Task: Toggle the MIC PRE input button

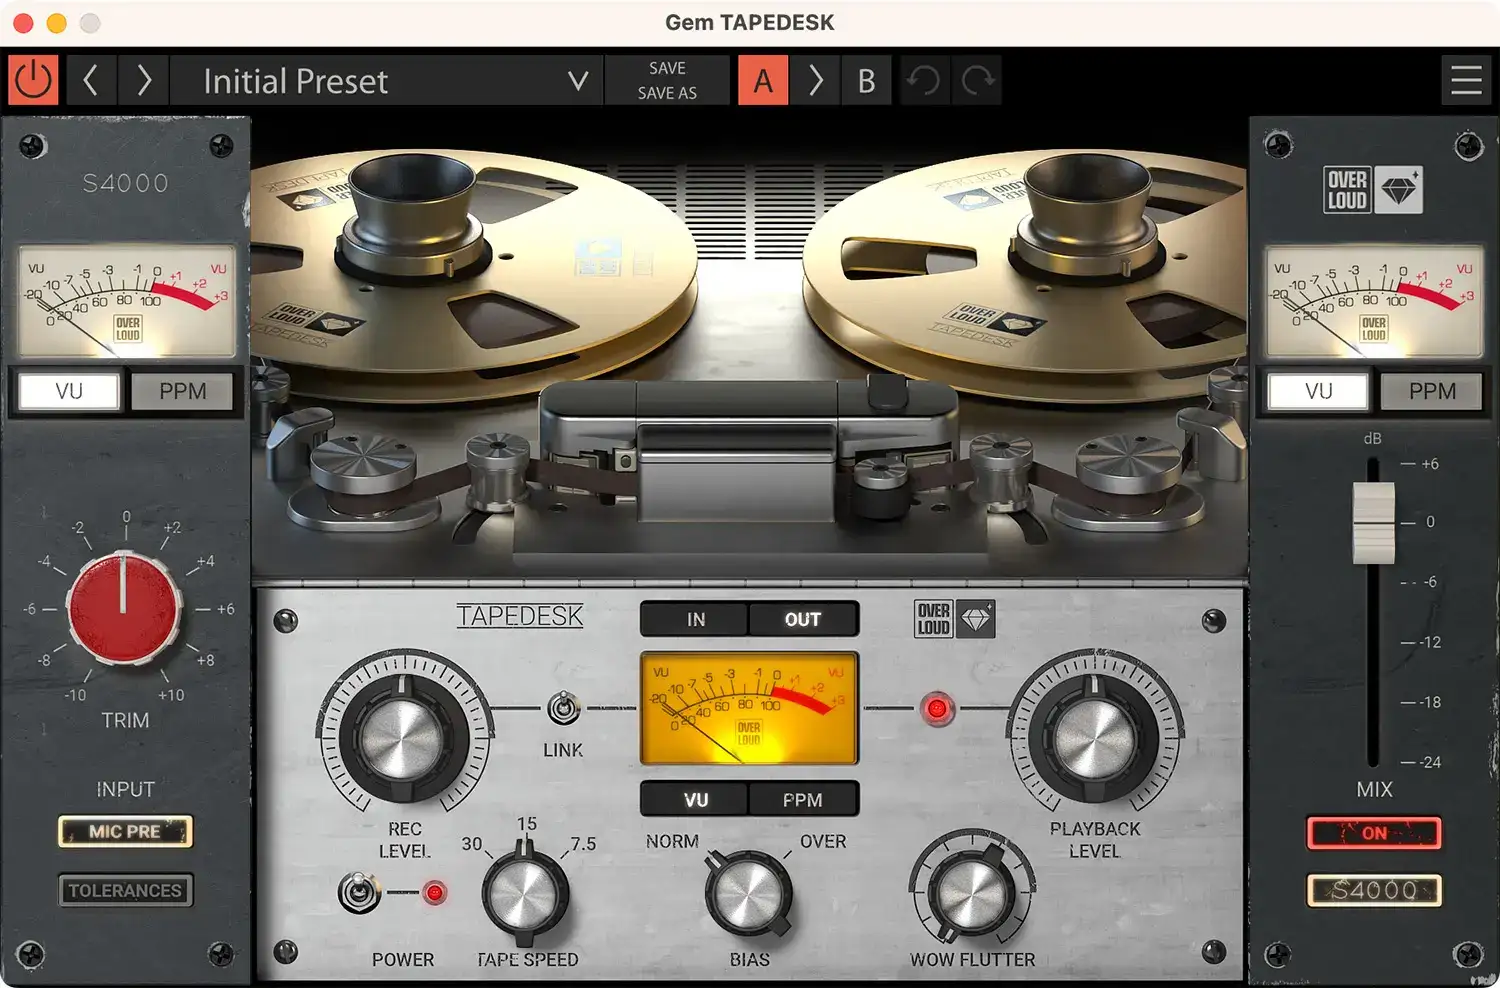Action: pyautogui.click(x=125, y=831)
